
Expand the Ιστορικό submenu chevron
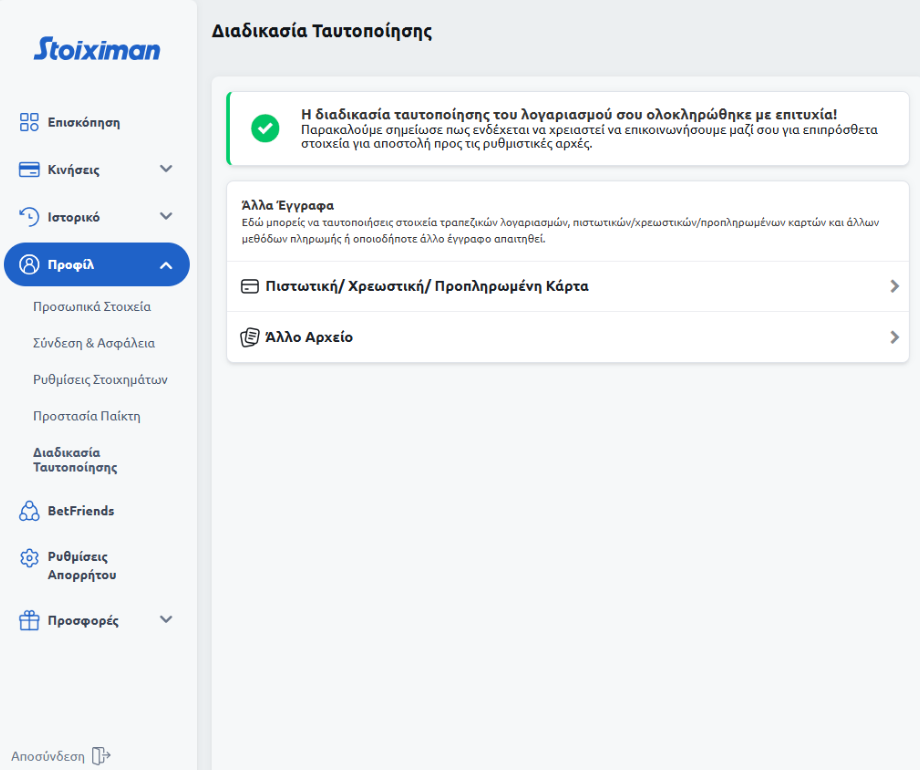[x=166, y=216]
